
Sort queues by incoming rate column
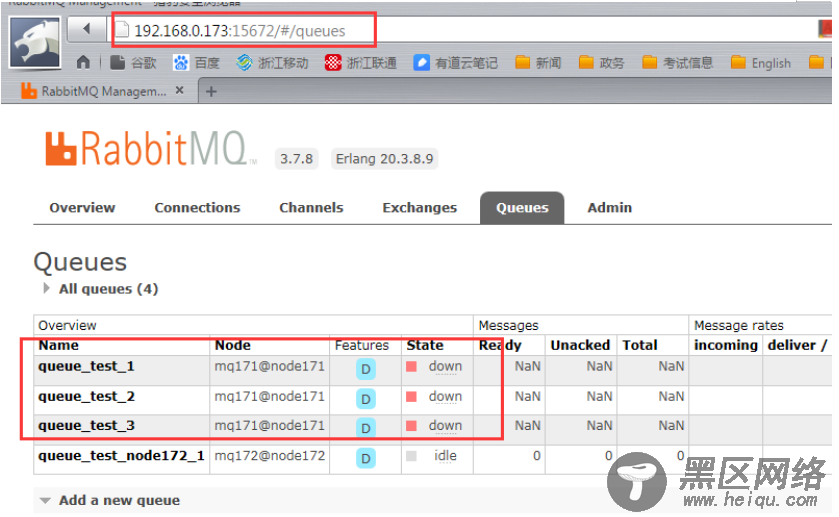726,345
